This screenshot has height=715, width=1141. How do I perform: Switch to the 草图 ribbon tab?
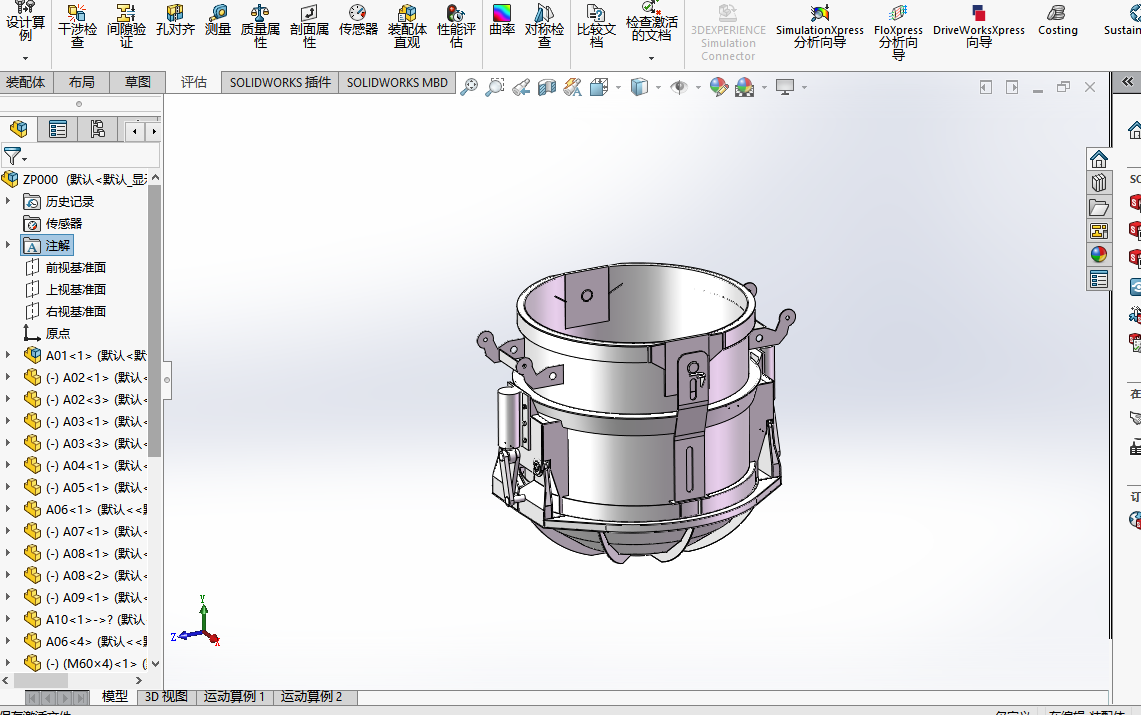138,82
